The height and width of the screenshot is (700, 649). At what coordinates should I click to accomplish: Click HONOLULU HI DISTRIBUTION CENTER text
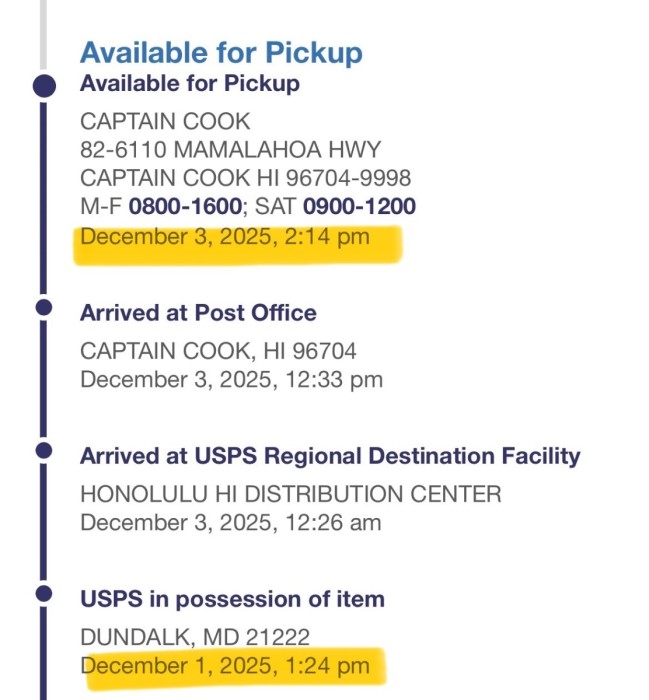(291, 494)
